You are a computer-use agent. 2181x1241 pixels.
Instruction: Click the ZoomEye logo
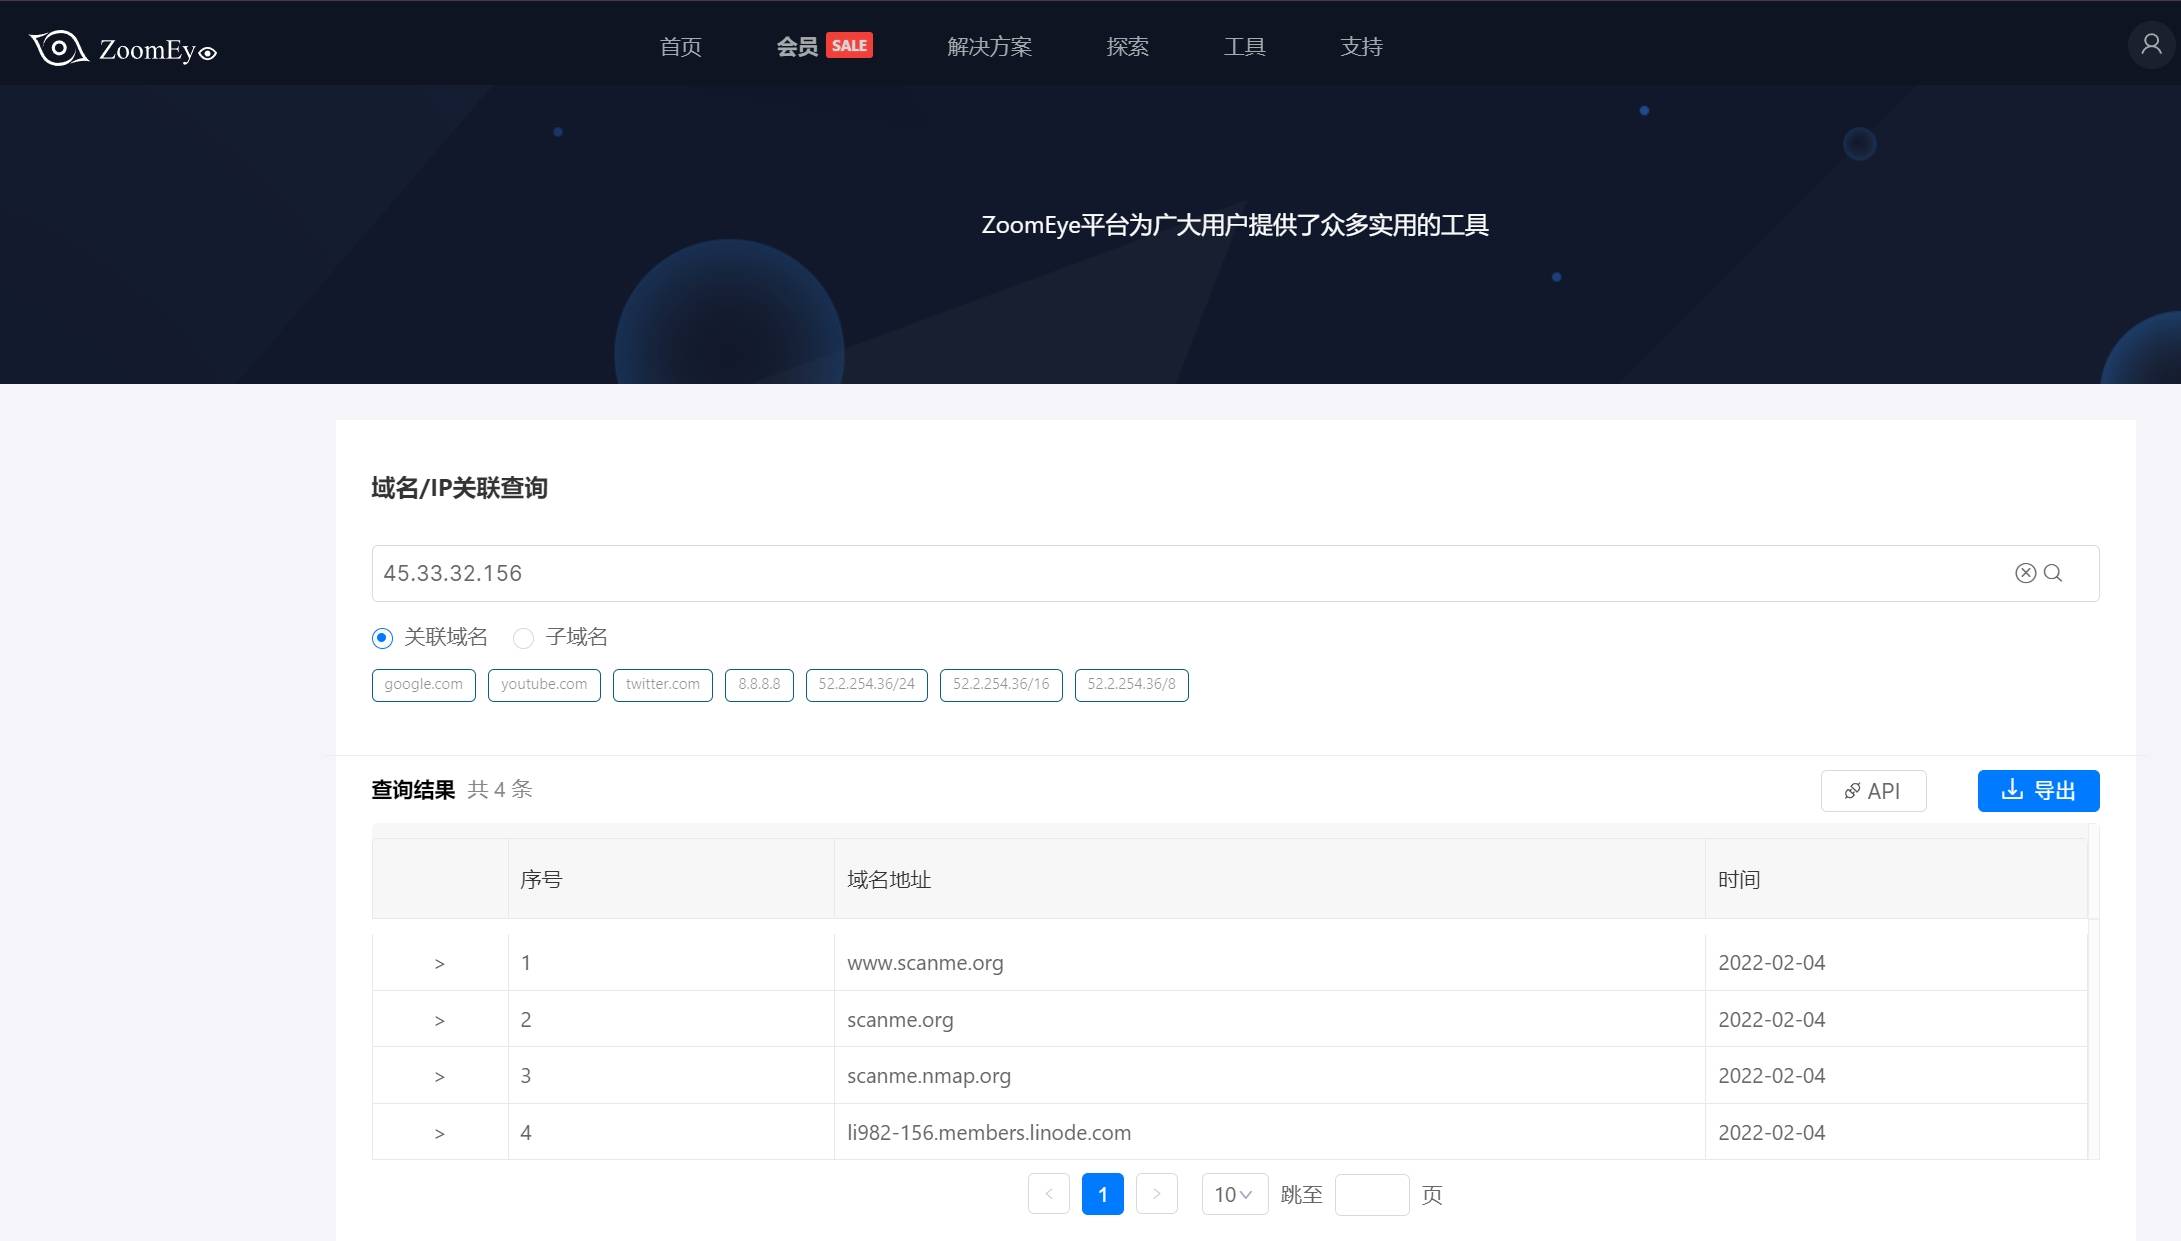click(x=123, y=48)
